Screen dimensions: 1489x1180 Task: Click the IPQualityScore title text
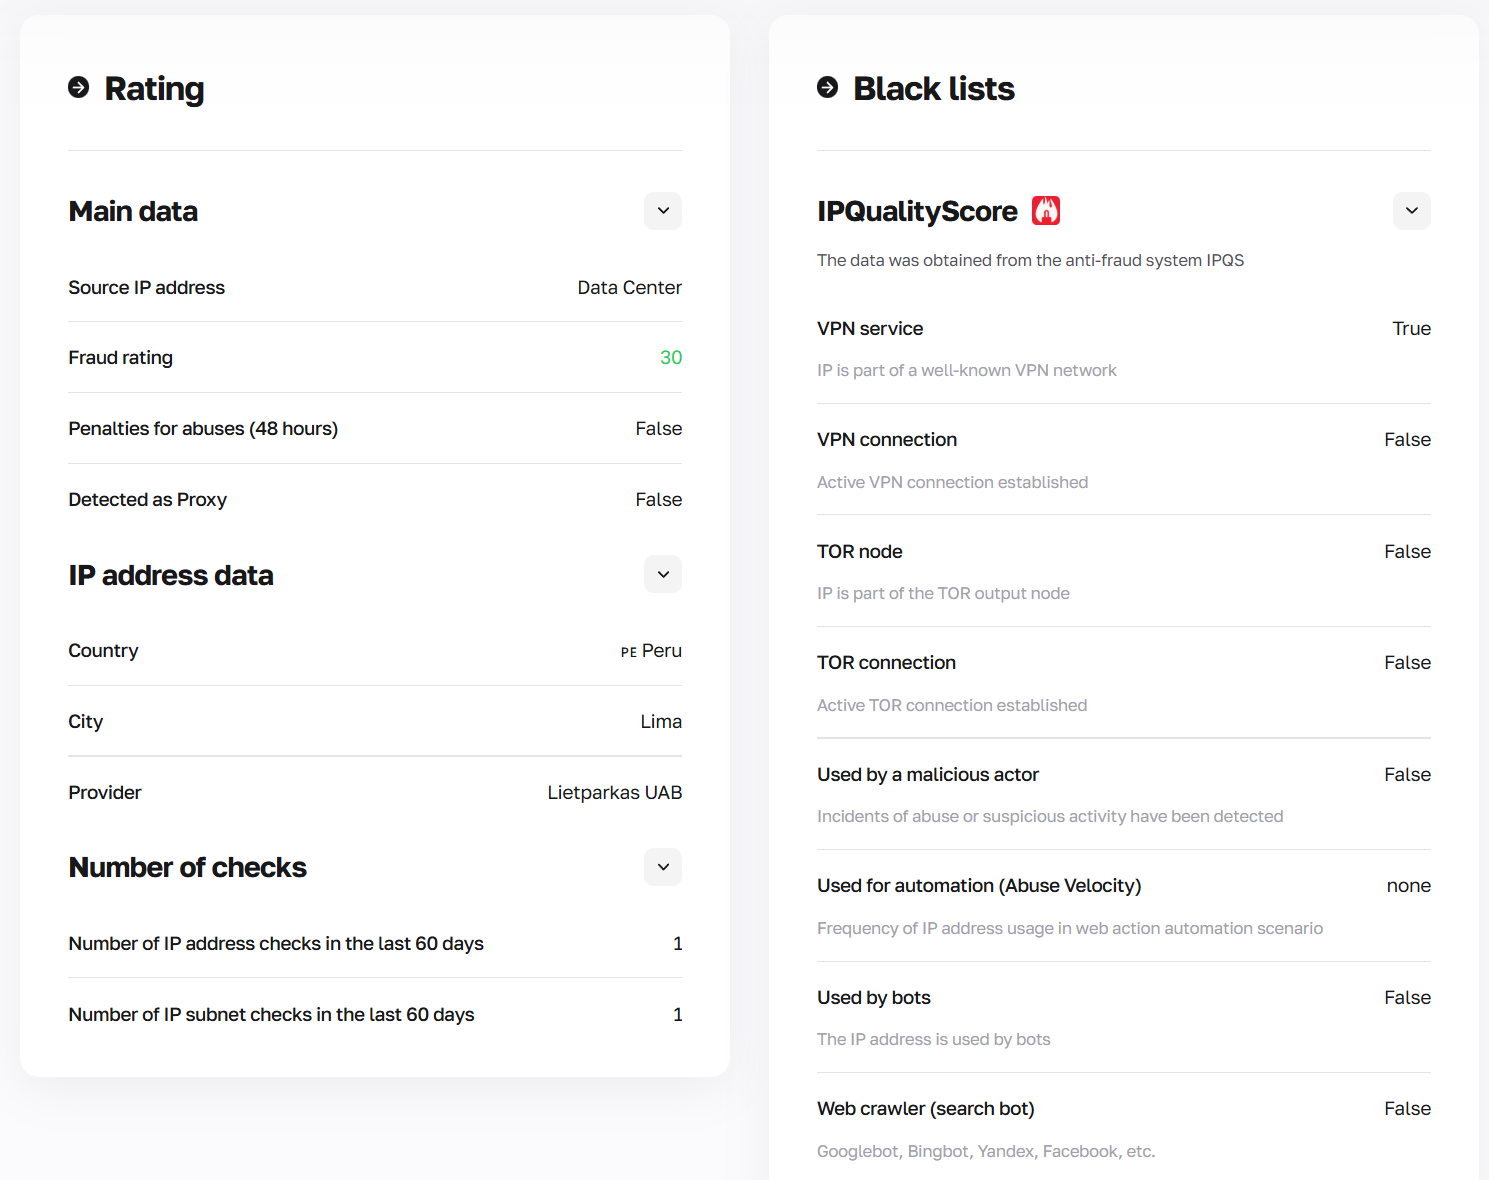(x=917, y=212)
